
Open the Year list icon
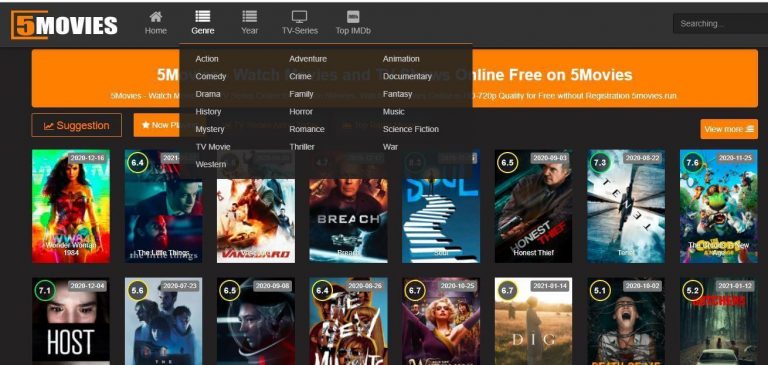pyautogui.click(x=249, y=17)
